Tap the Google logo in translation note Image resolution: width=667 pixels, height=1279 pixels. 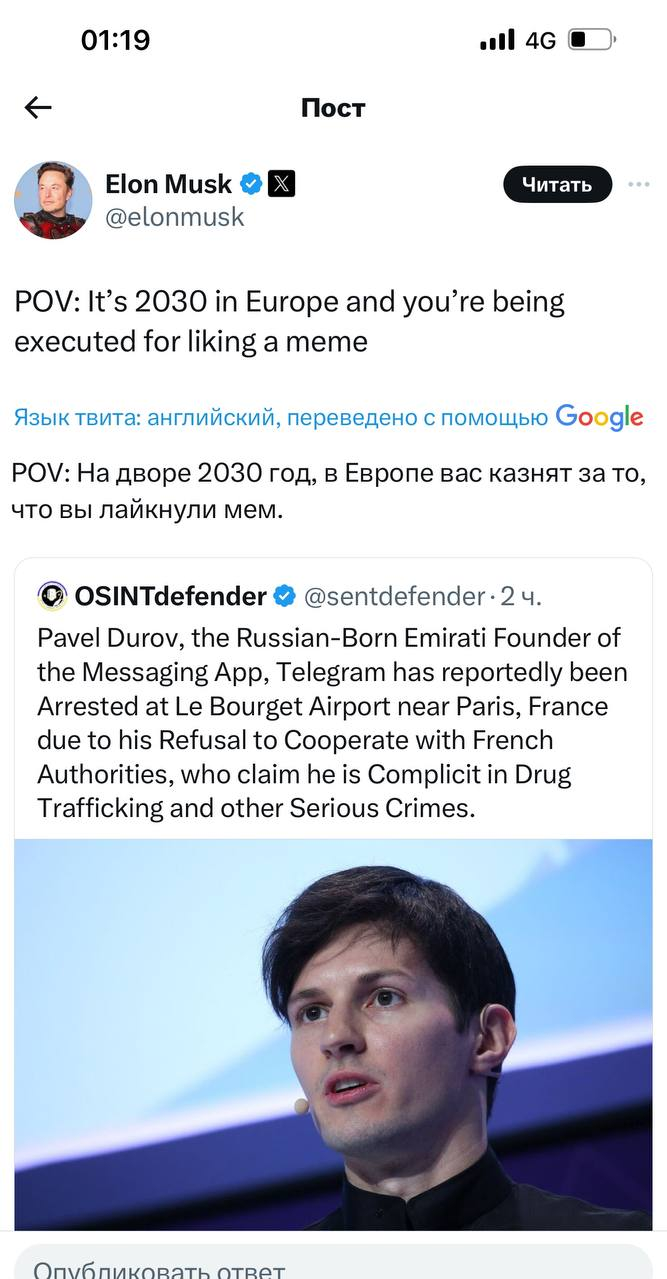(599, 417)
